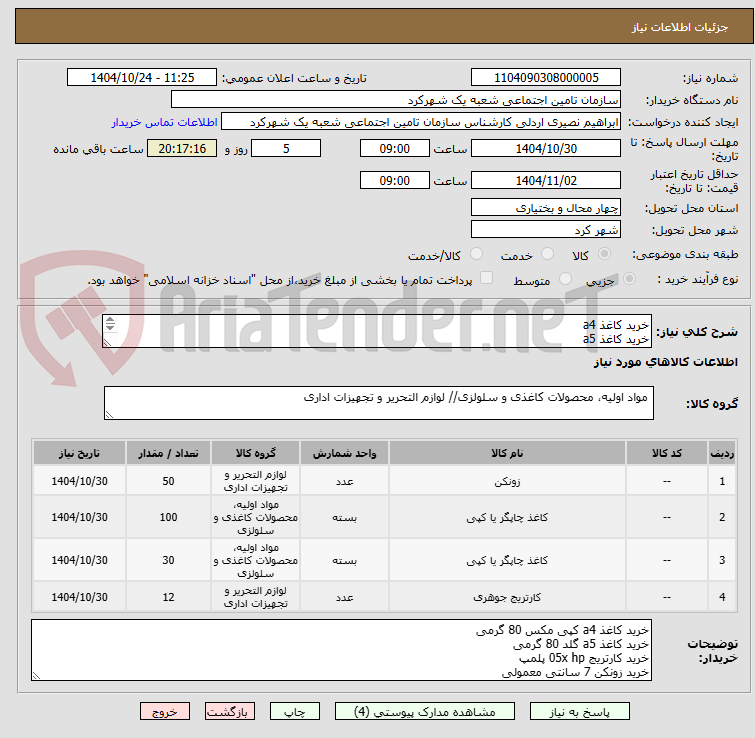Click the کارتریج جوهری item name cell
The height and width of the screenshot is (738, 755).
[x=507, y=597]
